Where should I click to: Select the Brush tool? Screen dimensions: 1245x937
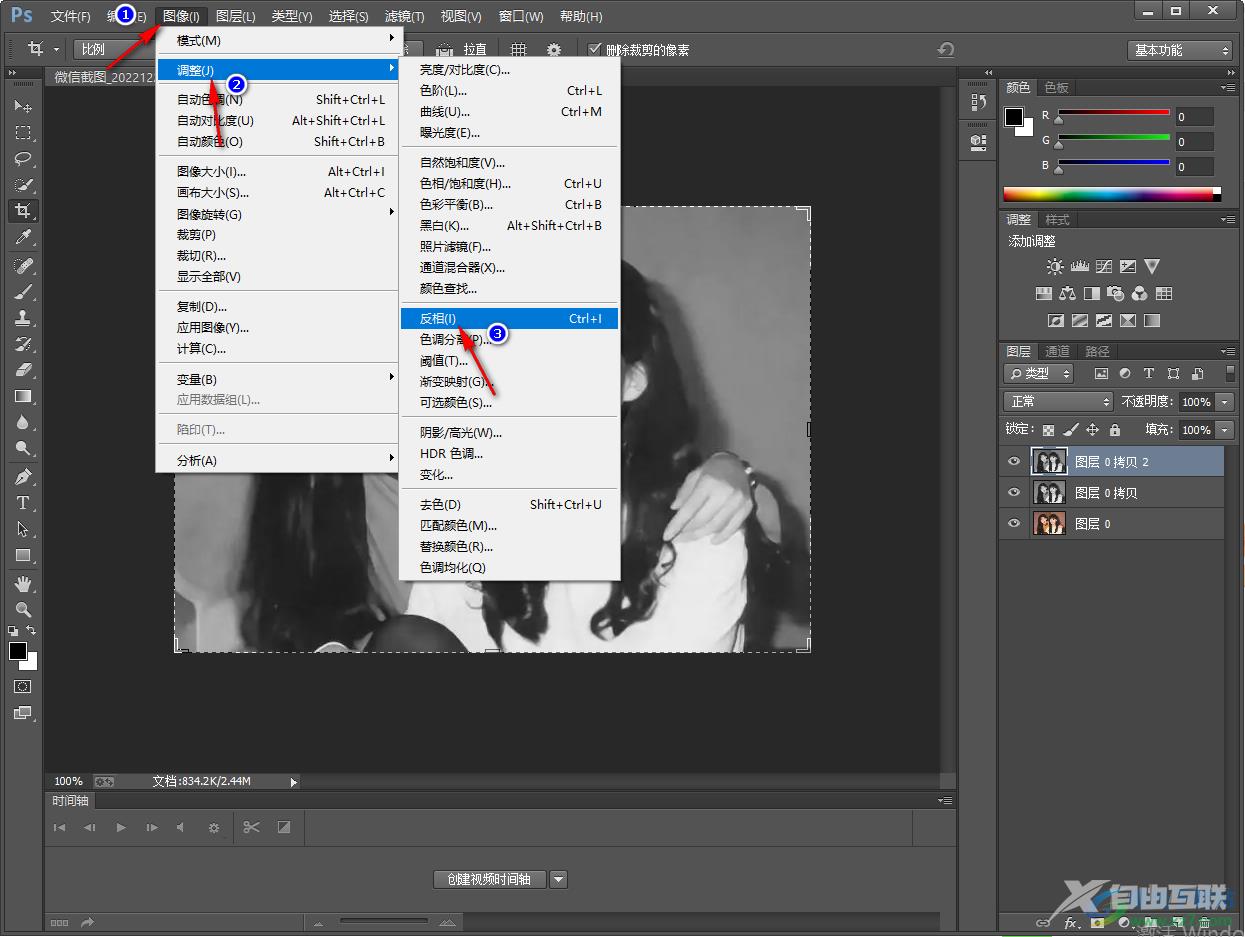23,291
